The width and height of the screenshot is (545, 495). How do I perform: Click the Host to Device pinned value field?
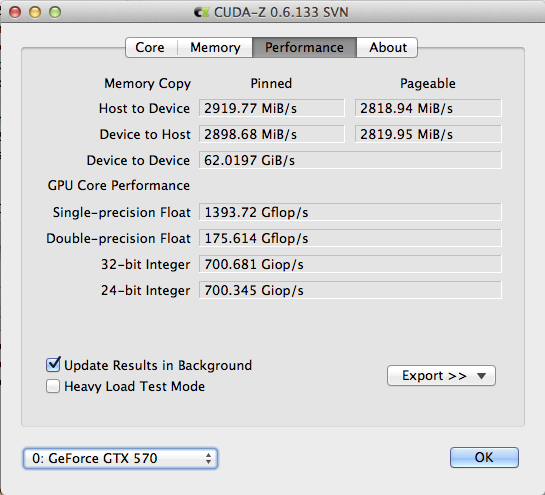pos(271,108)
